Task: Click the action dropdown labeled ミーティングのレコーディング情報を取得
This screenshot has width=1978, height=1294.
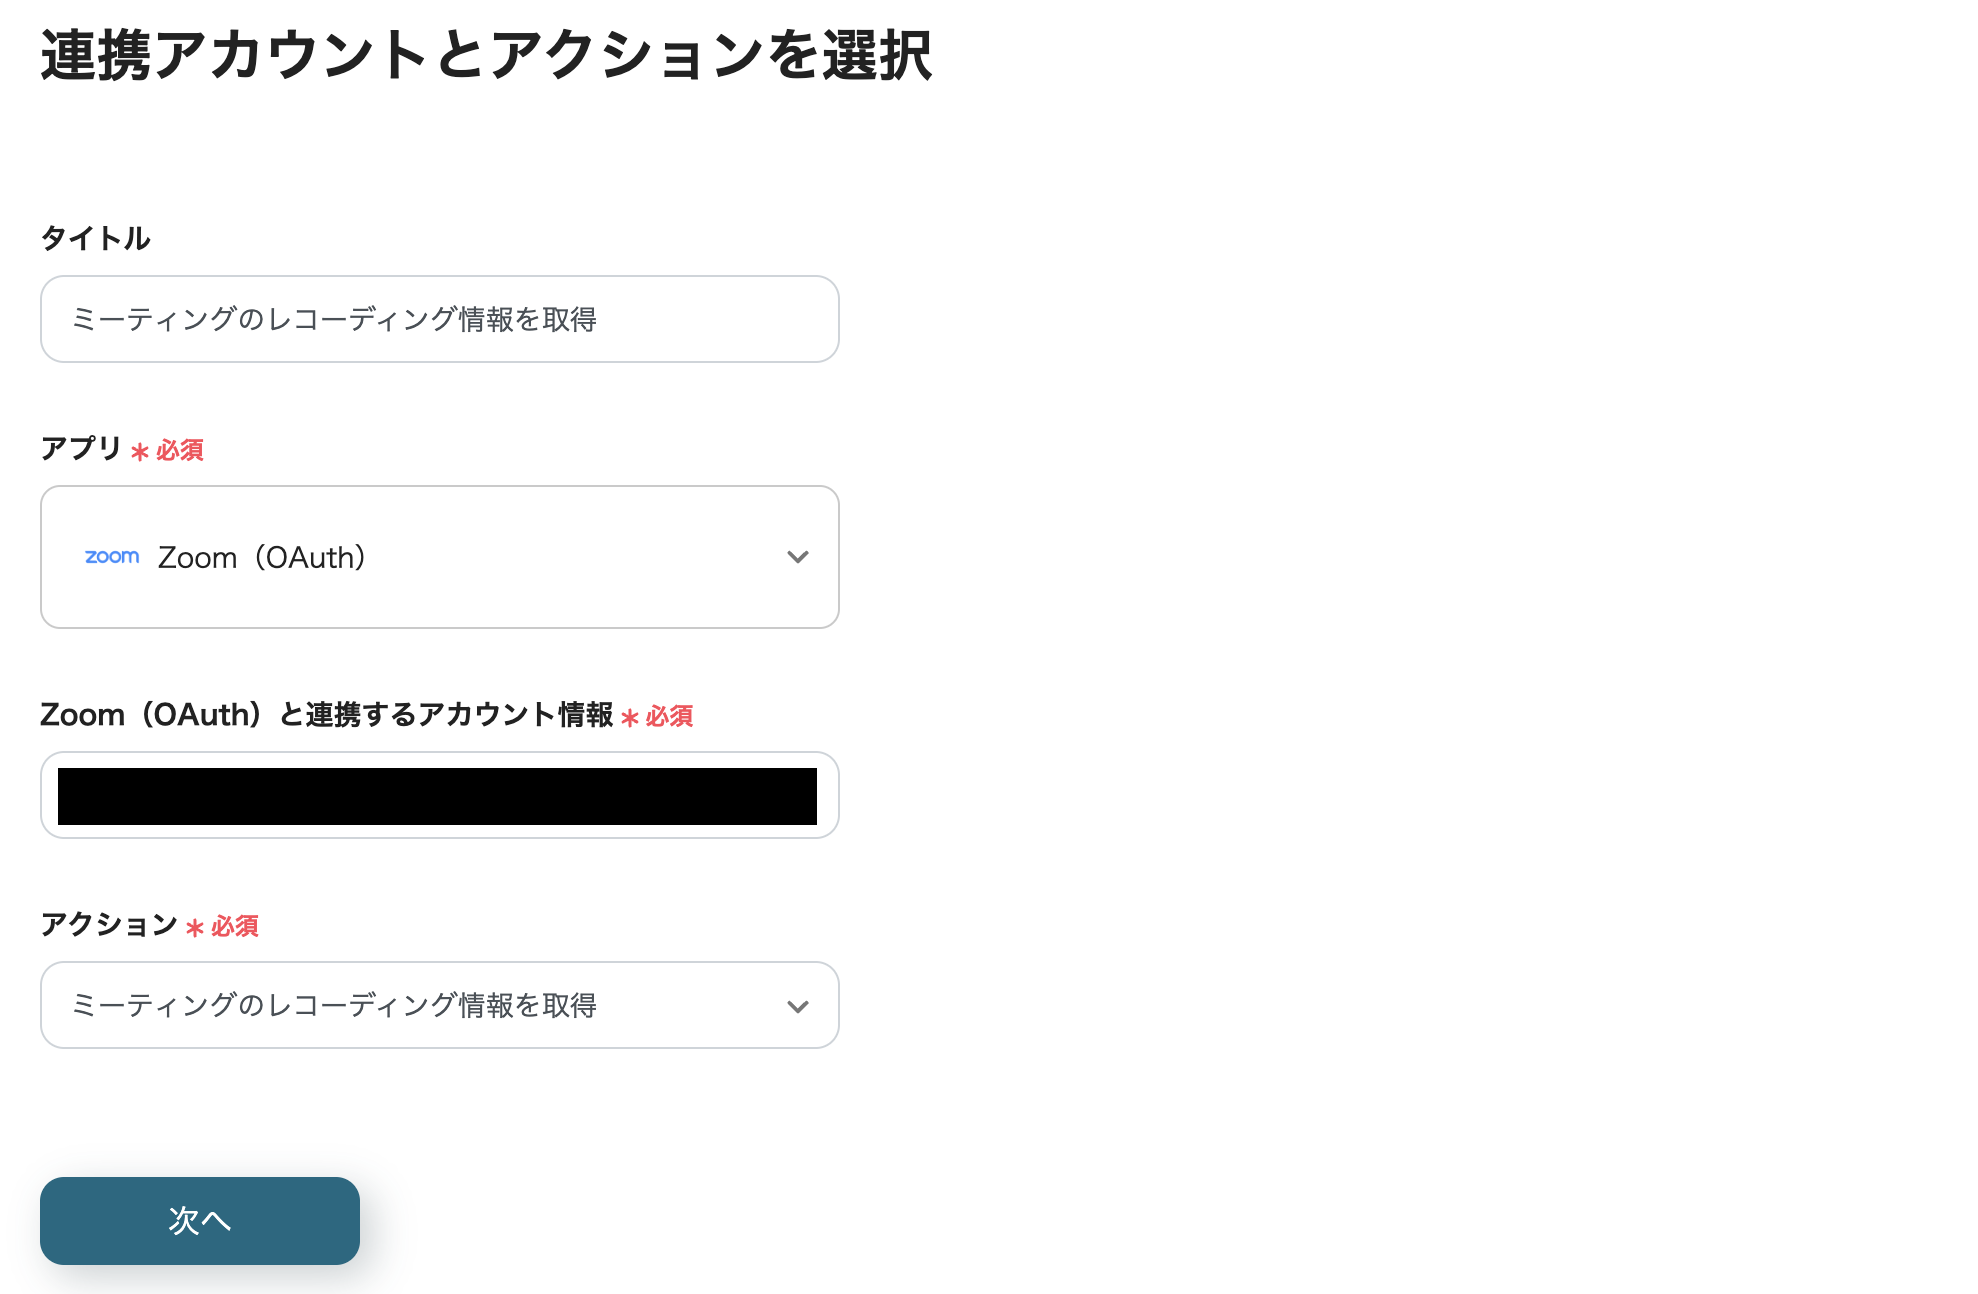Action: tap(439, 1005)
